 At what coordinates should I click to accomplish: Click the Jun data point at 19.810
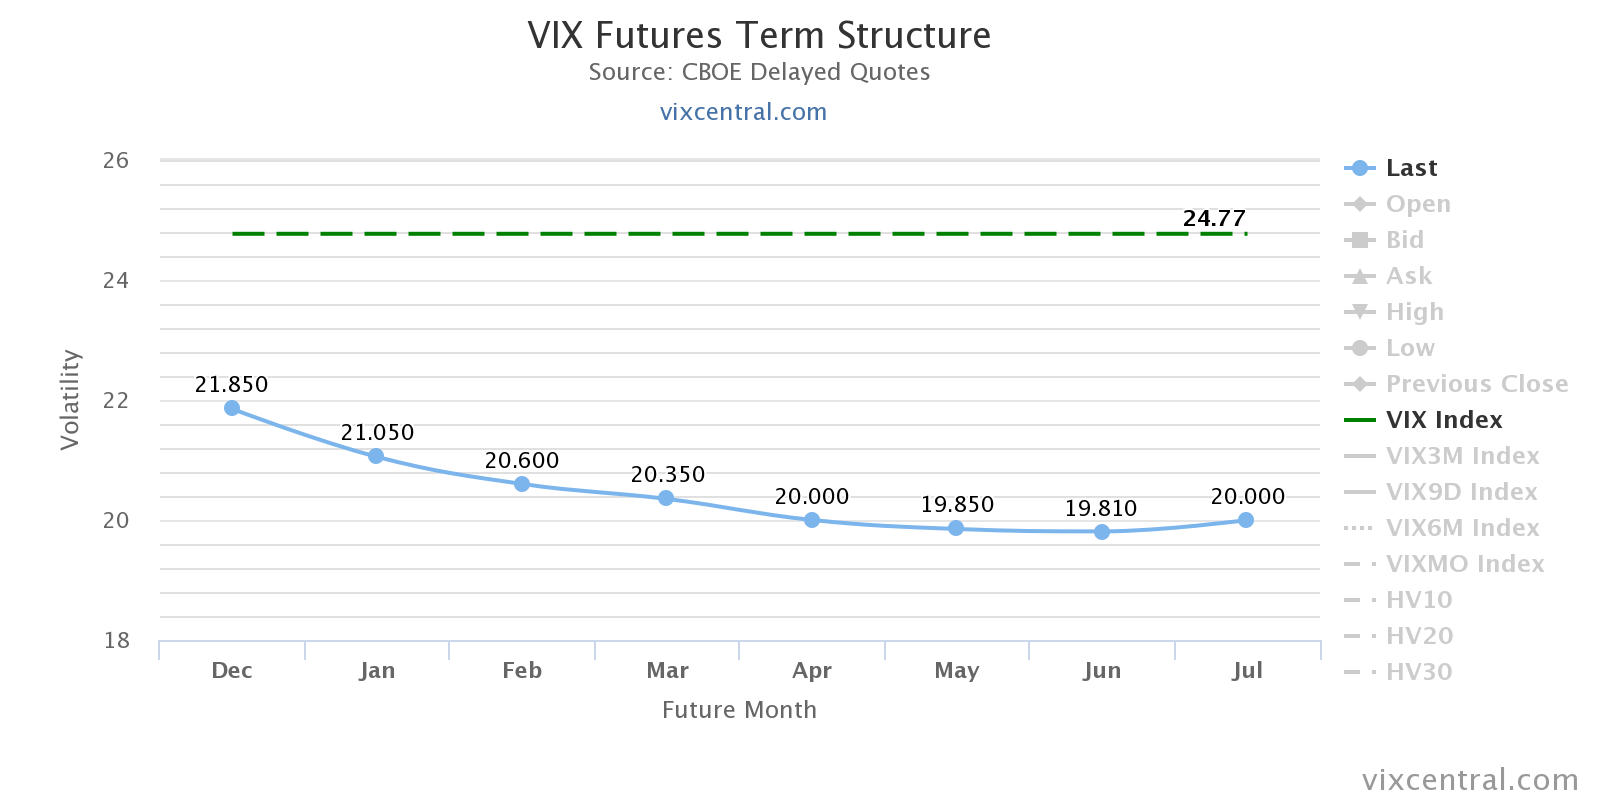(1101, 532)
